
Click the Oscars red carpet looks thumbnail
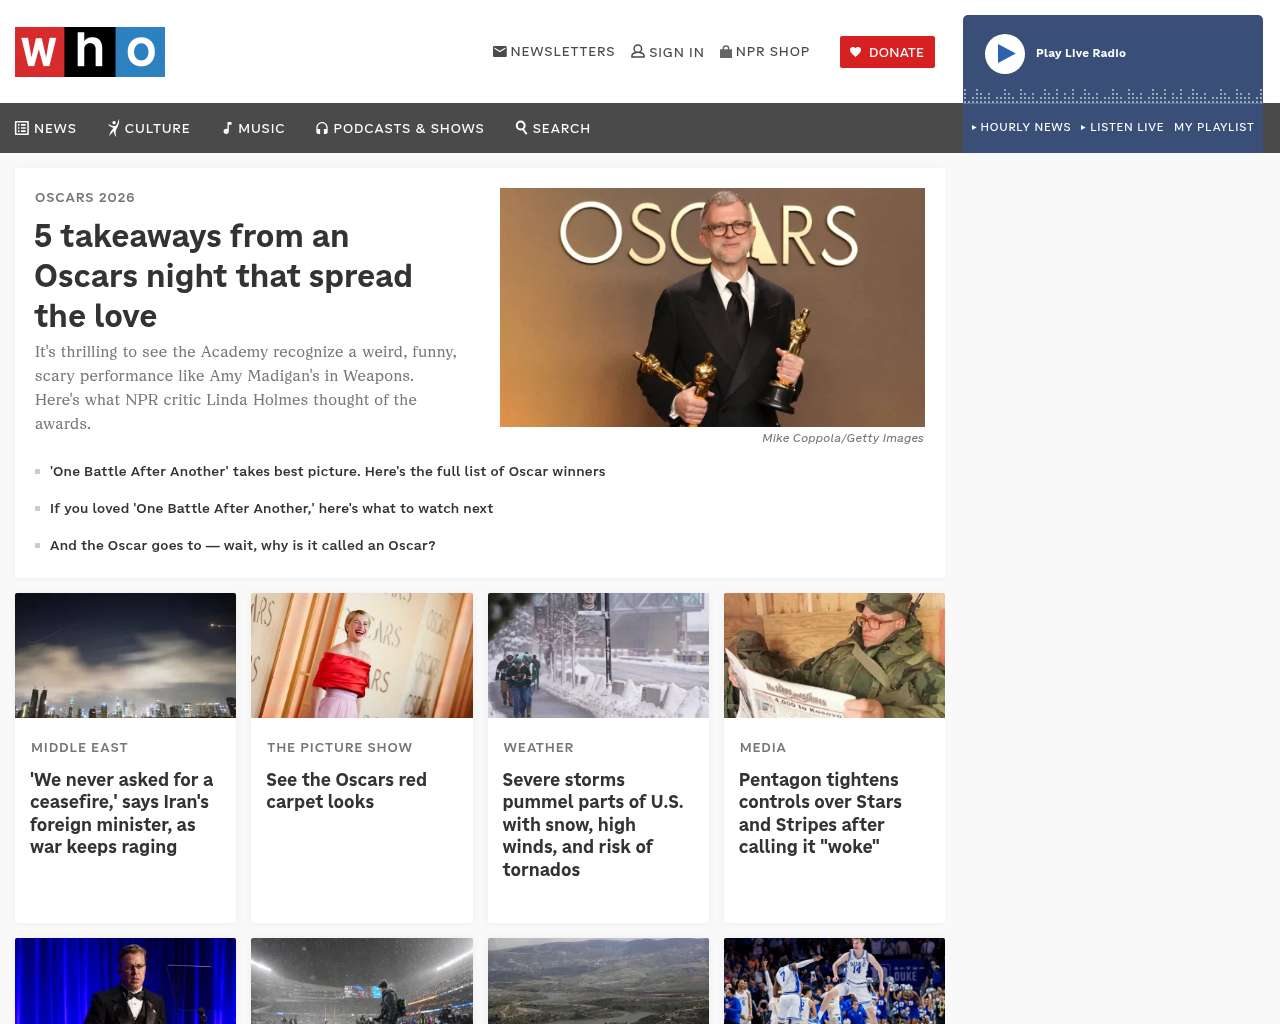point(361,655)
